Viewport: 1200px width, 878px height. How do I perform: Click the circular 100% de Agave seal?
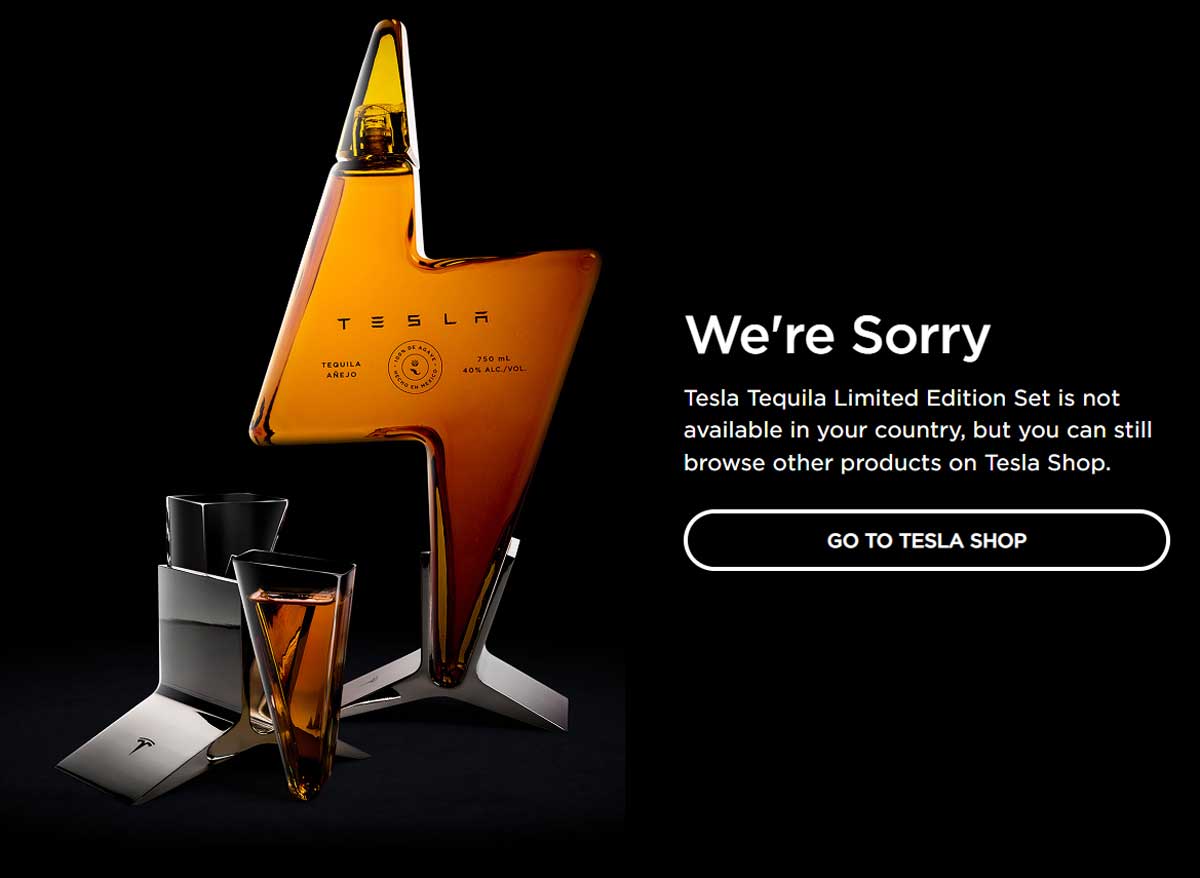(414, 373)
